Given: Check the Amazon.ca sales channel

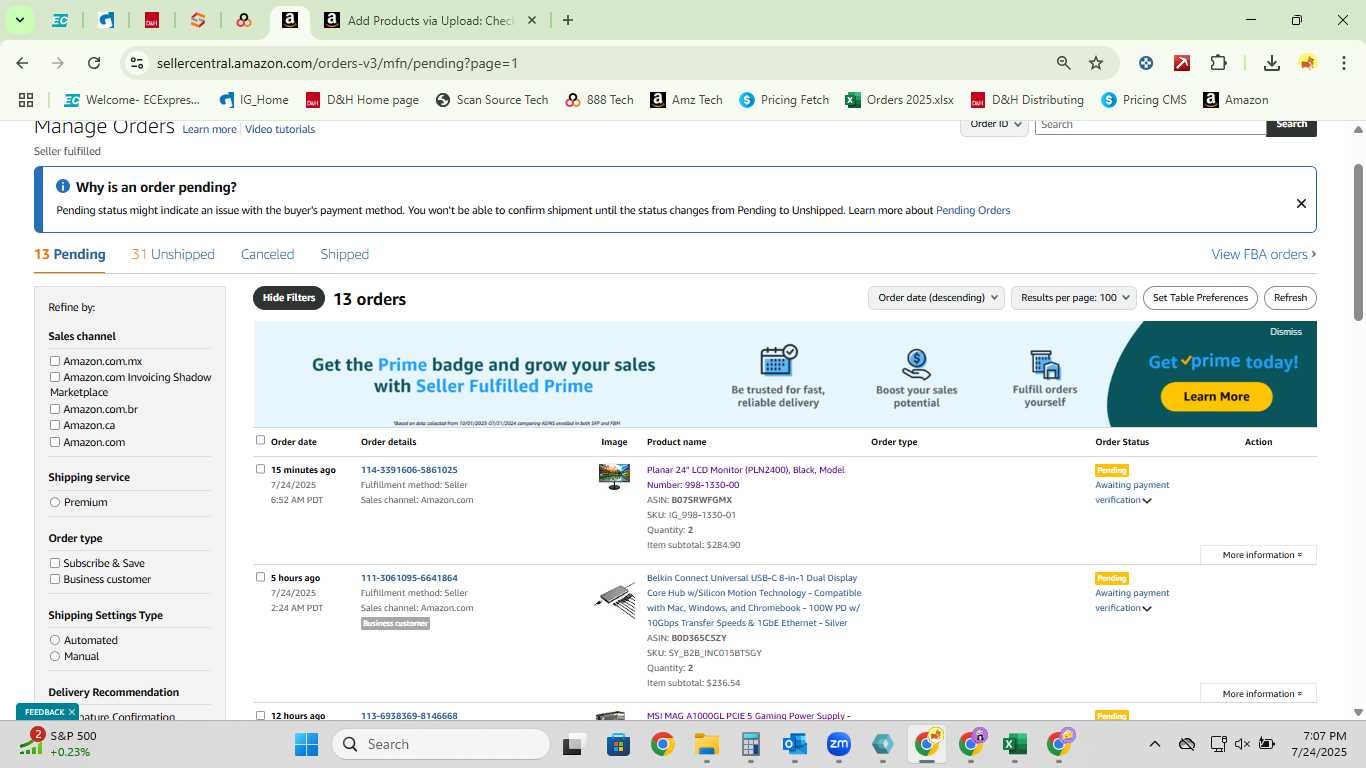Looking at the screenshot, I should coord(55,425).
